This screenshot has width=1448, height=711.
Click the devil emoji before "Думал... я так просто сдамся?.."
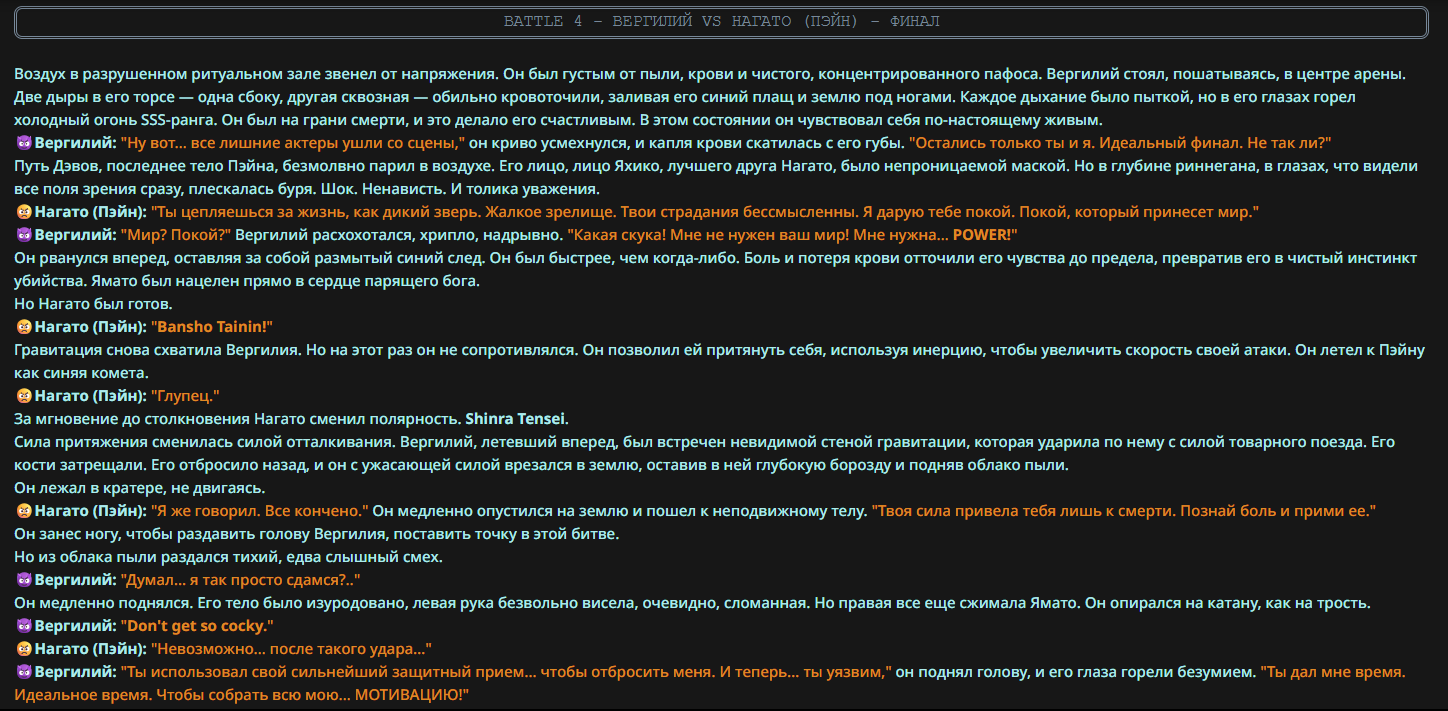pyautogui.click(x=24, y=580)
